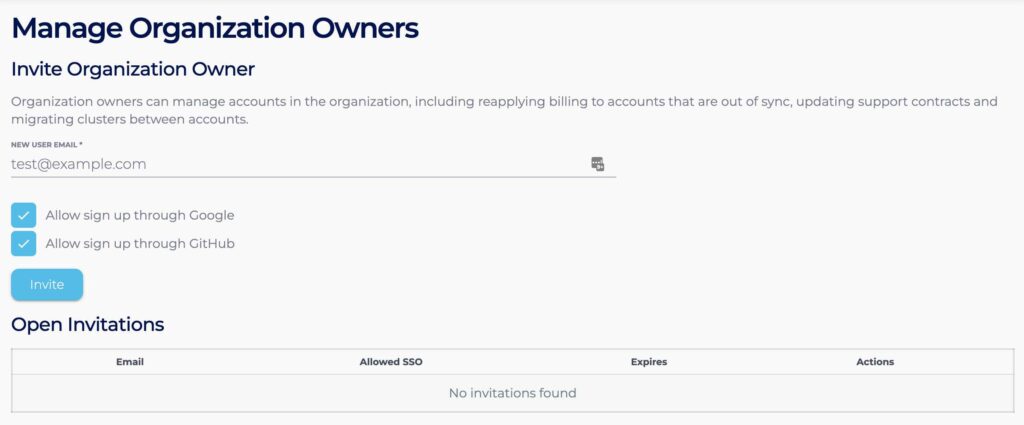The width and height of the screenshot is (1024, 425).
Task: Focus the New User Email input field
Action: coord(300,164)
